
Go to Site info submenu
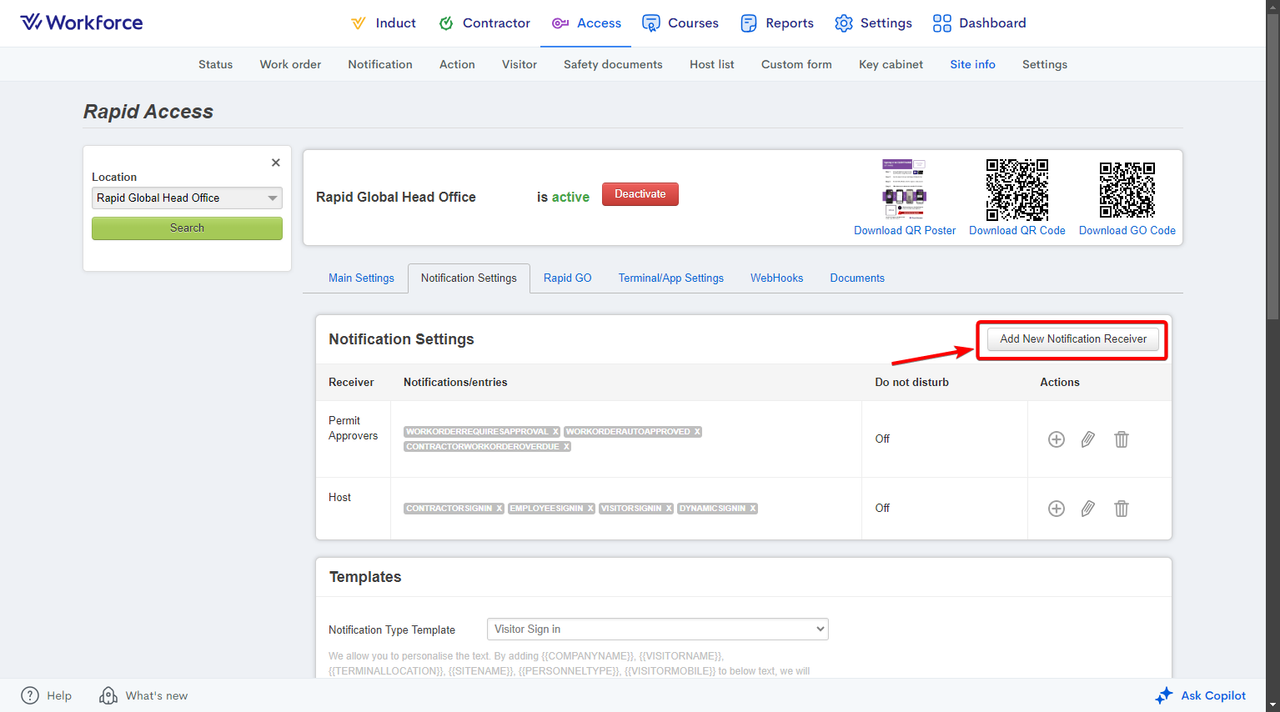(973, 64)
